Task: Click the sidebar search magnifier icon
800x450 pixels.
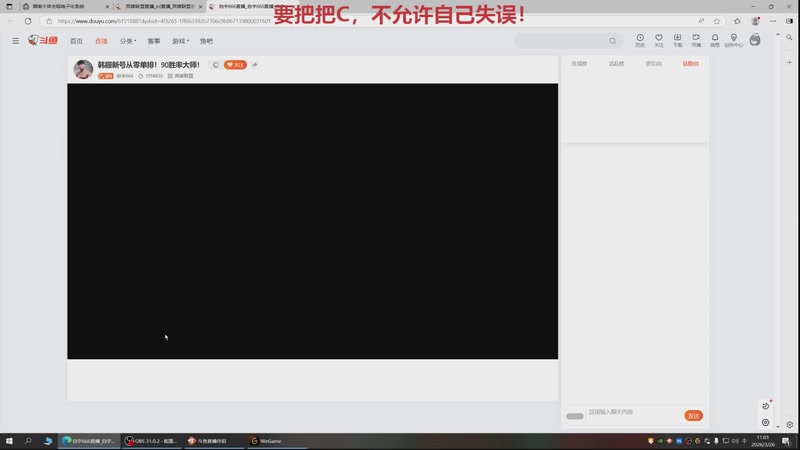Action: pyautogui.click(x=789, y=38)
